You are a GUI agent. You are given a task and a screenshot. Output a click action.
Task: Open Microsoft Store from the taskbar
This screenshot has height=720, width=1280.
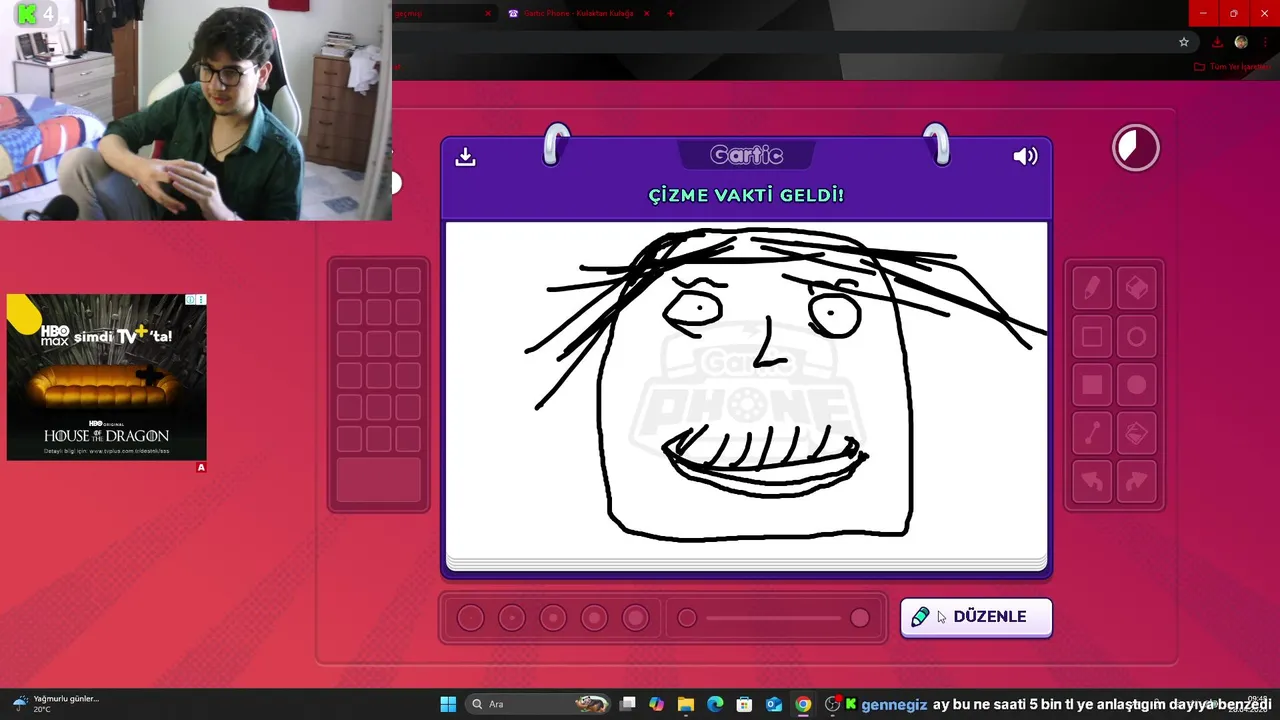pos(744,704)
